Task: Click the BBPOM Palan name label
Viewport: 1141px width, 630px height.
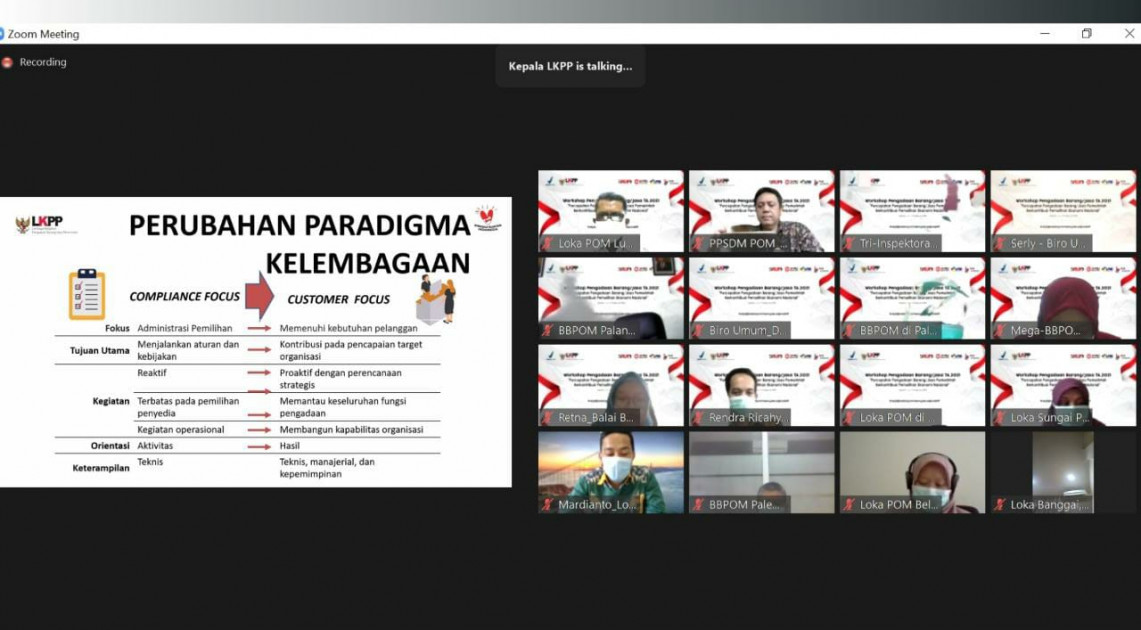Action: 596,330
